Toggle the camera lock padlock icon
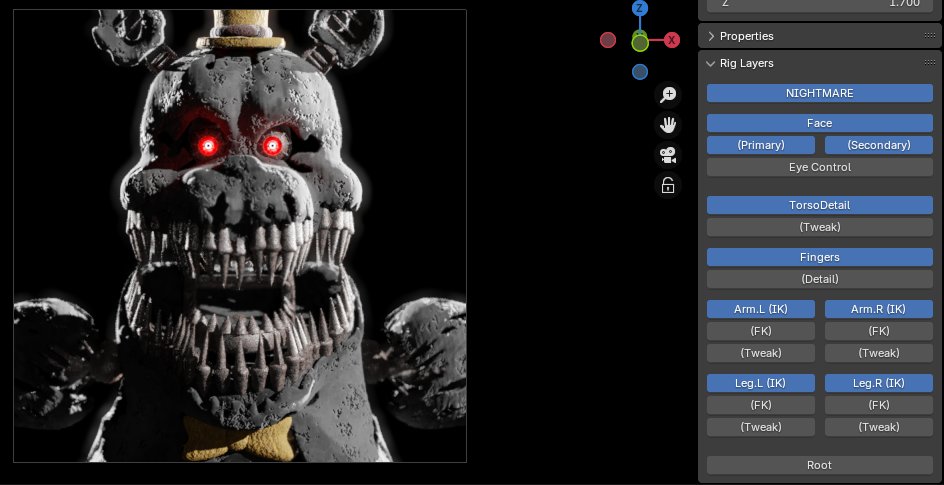944x485 pixels. point(668,185)
